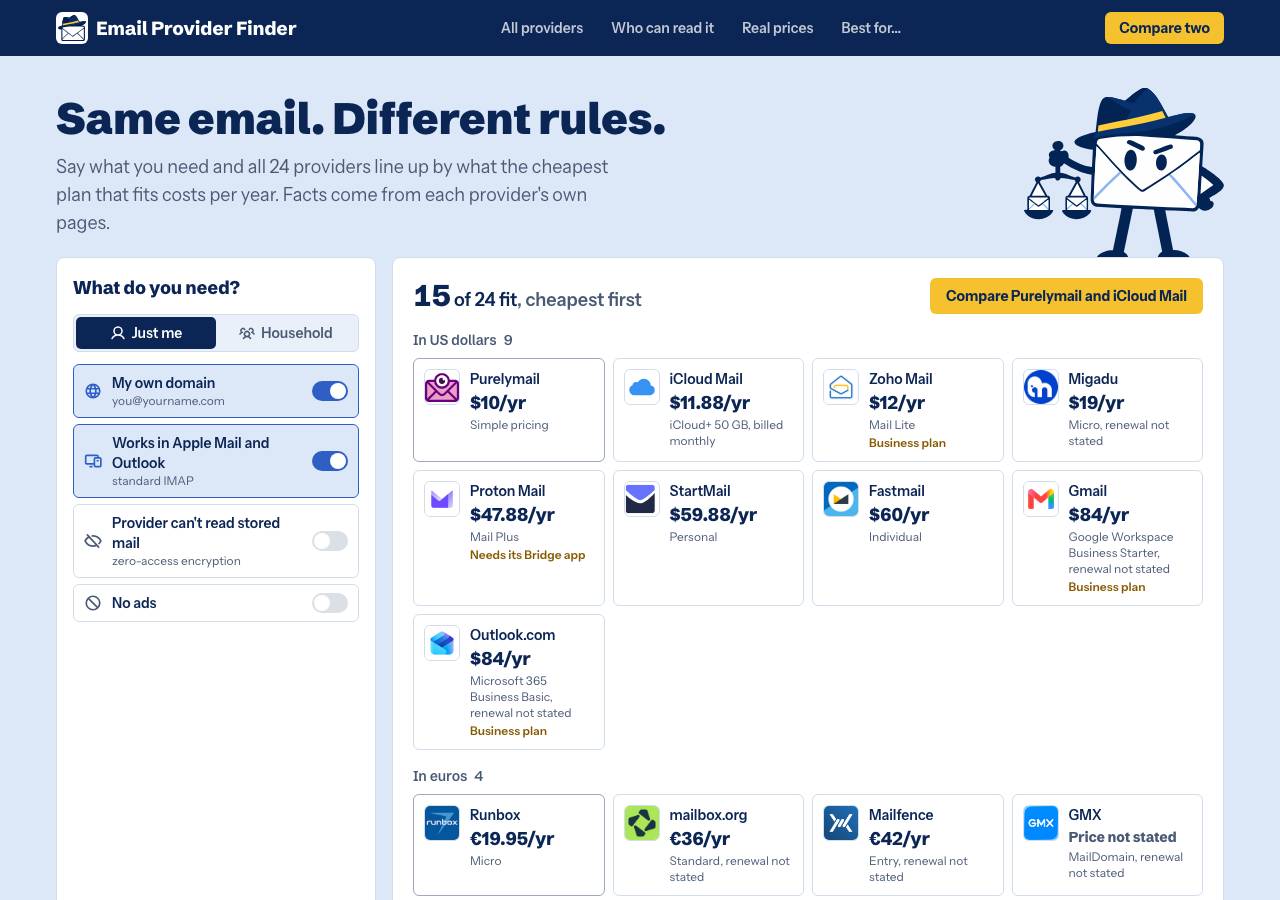This screenshot has height=900, width=1280.
Task: Click the globe icon beside My own domain
Action: (x=93, y=391)
